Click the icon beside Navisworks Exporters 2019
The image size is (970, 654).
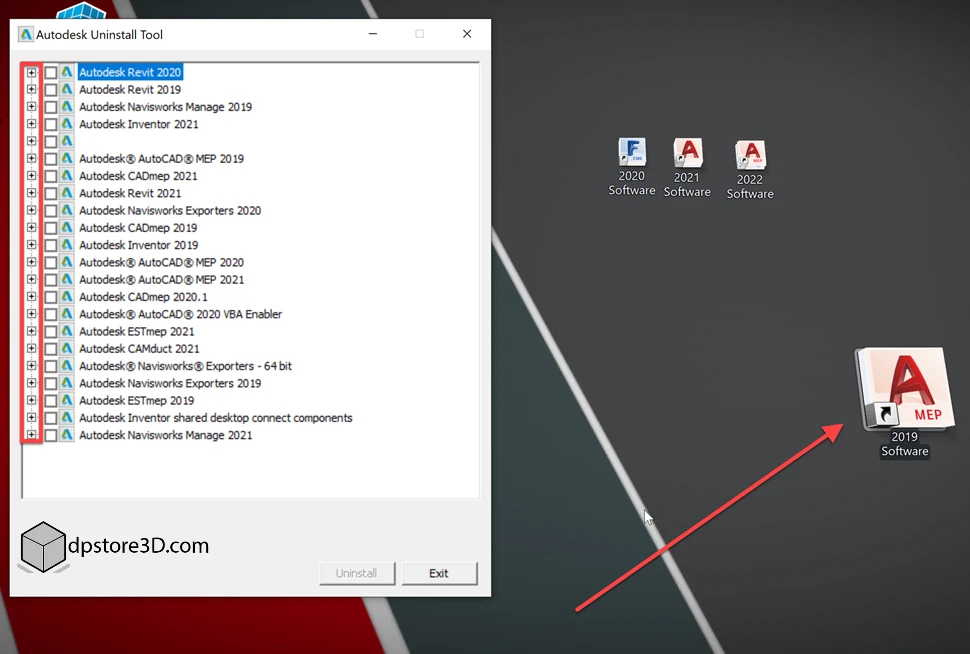67,384
